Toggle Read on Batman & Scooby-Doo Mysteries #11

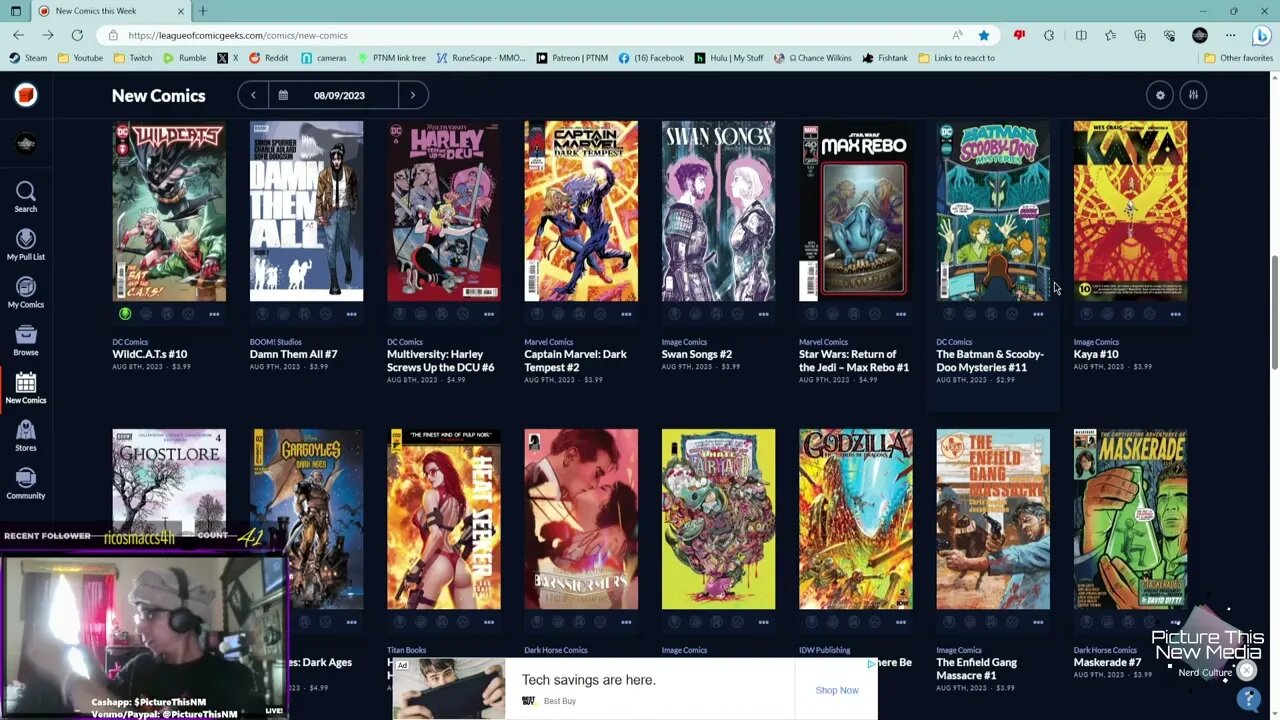coord(991,314)
